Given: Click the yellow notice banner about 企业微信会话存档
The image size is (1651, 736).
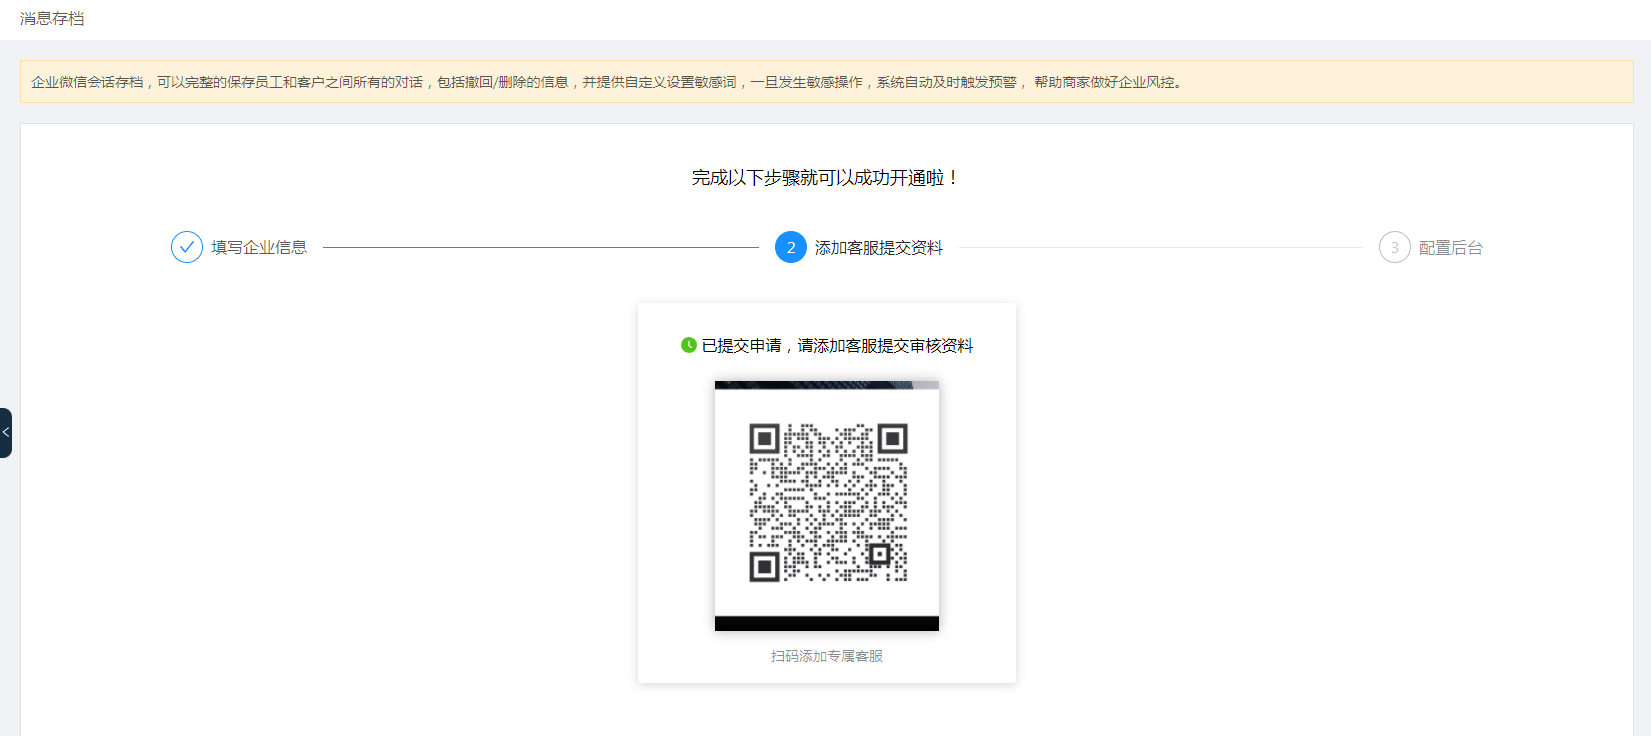Looking at the screenshot, I should click(x=827, y=82).
